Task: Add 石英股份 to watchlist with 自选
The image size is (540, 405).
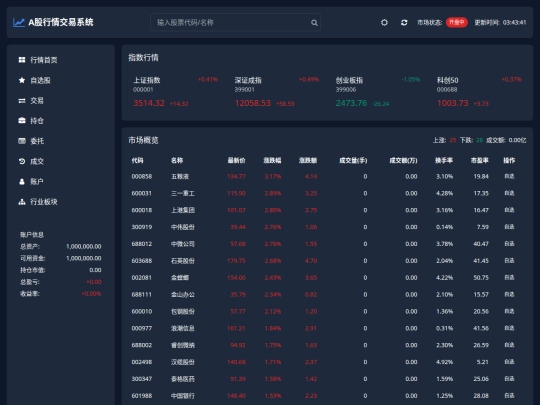Action: pyautogui.click(x=509, y=261)
